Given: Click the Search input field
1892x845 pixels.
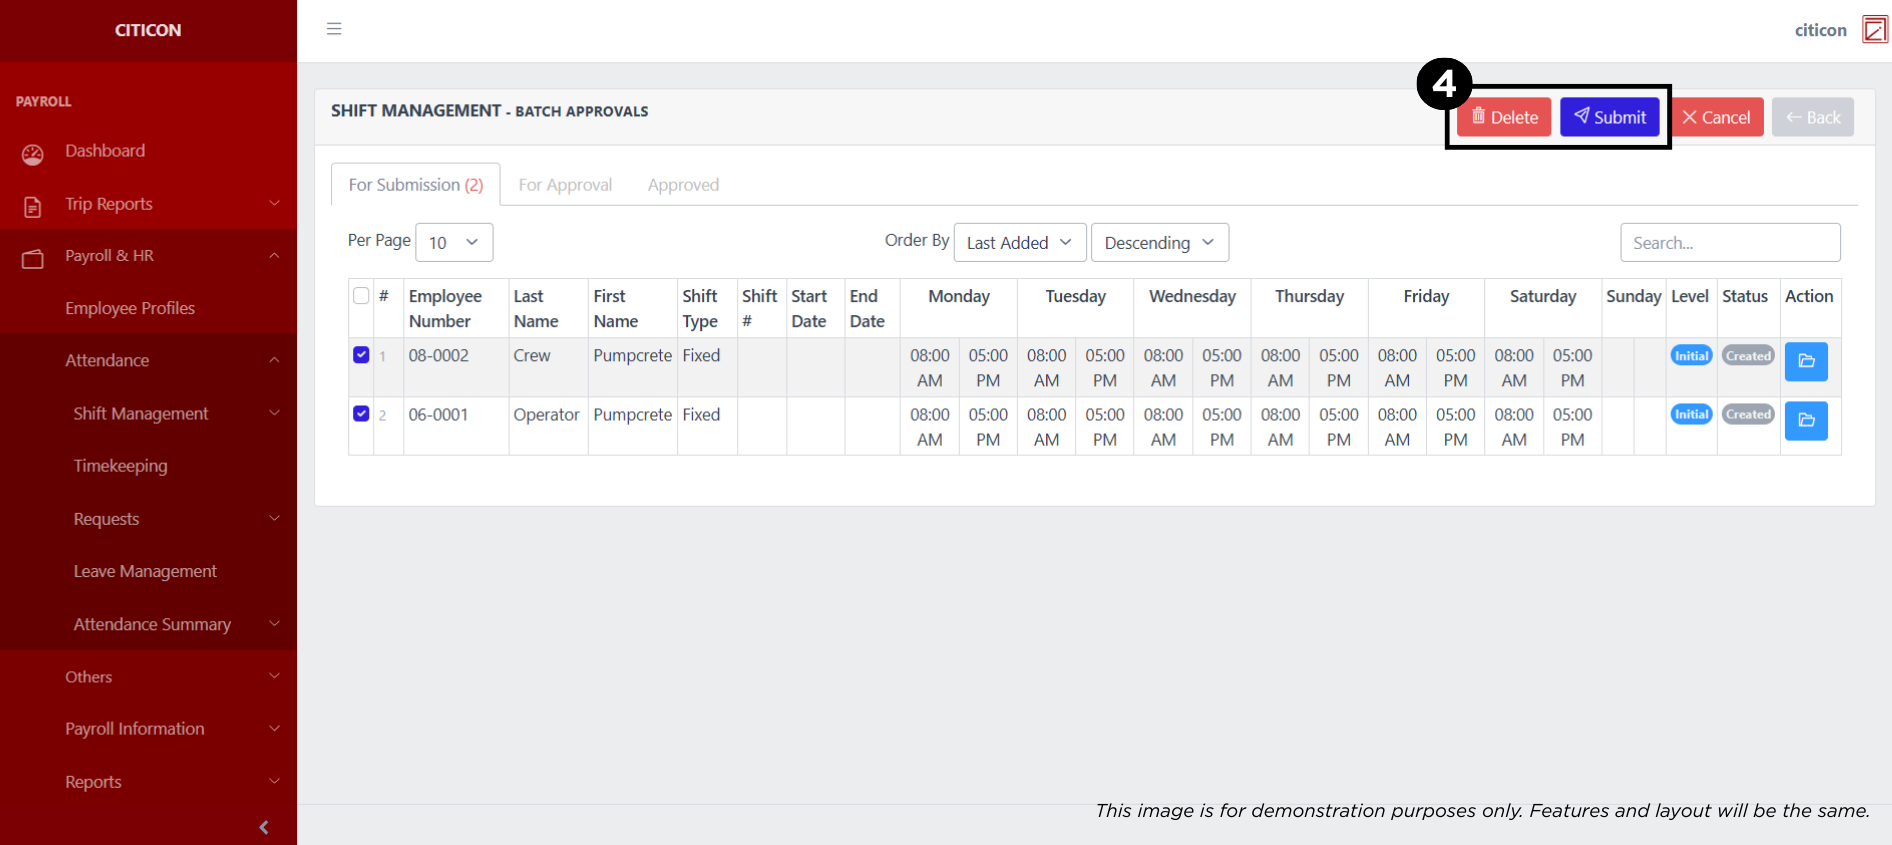Looking at the screenshot, I should 1729,243.
